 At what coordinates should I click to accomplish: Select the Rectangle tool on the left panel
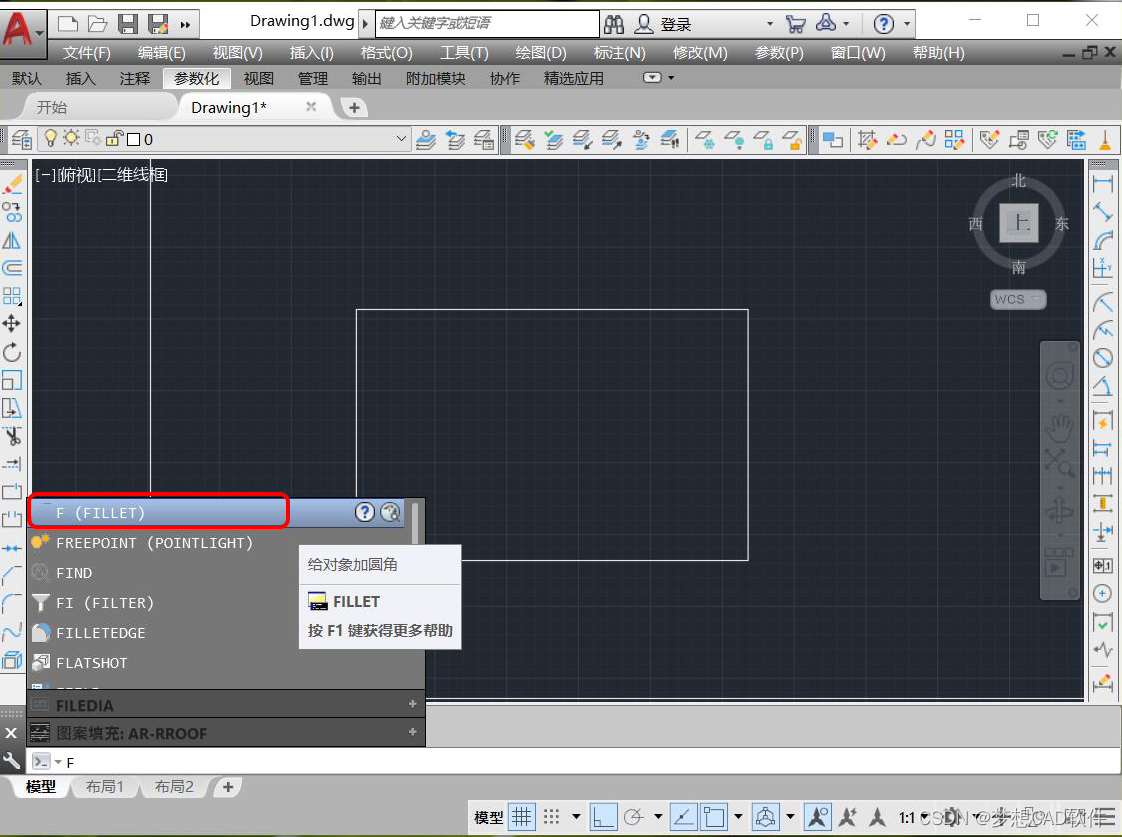(x=13, y=381)
